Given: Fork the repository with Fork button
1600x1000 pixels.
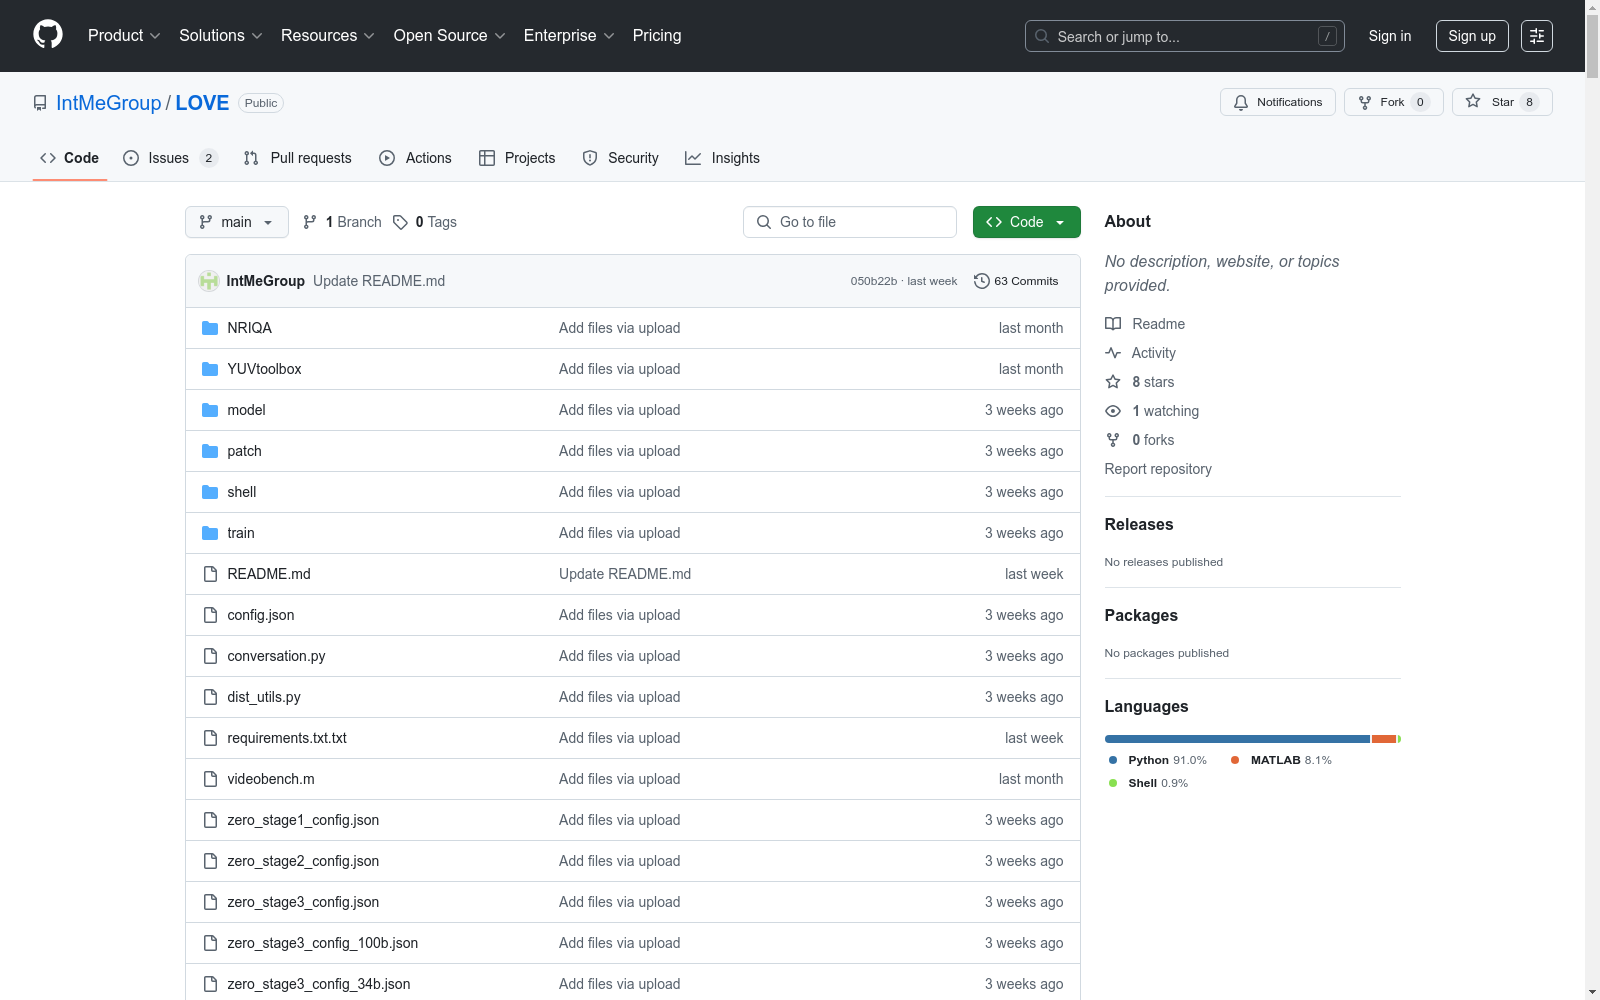Looking at the screenshot, I should pos(1394,102).
